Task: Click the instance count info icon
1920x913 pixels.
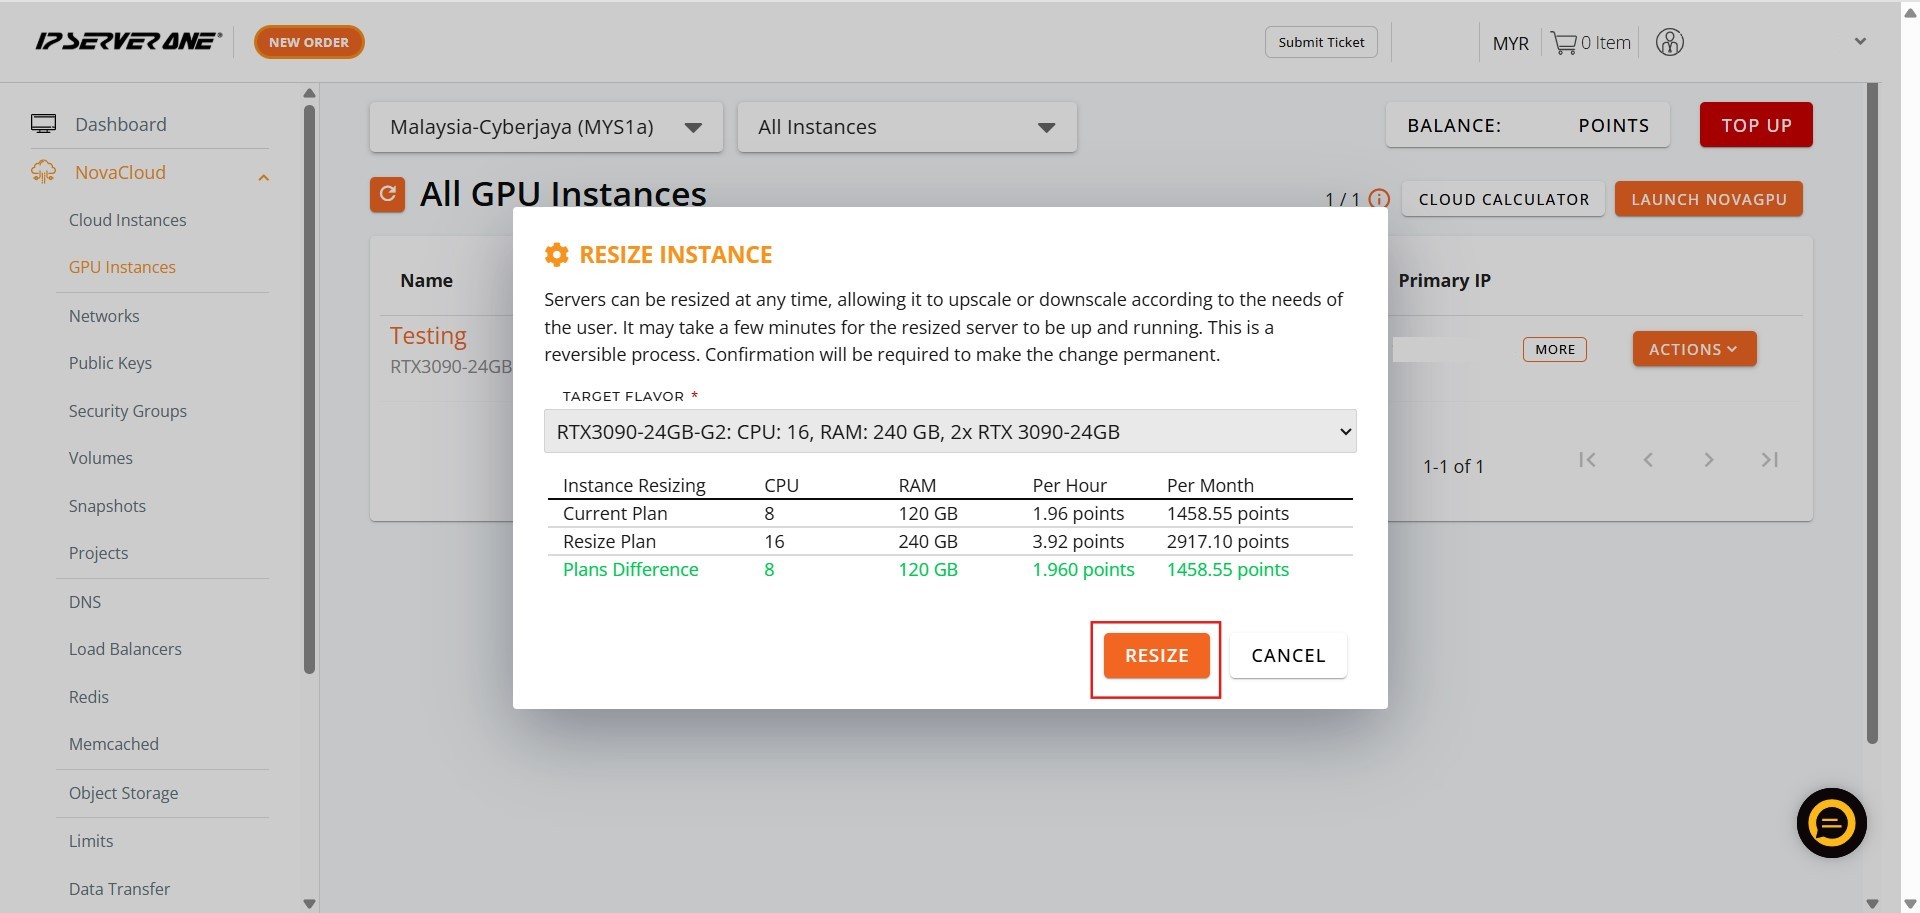Action: (1379, 199)
